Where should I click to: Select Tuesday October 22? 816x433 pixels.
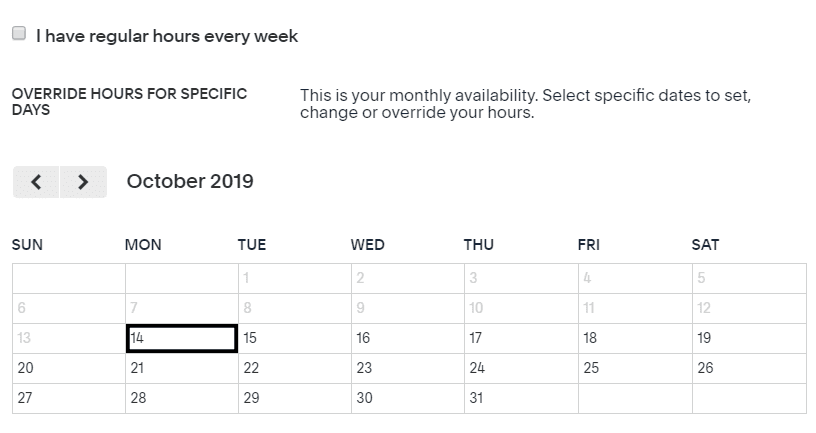tap(295, 368)
